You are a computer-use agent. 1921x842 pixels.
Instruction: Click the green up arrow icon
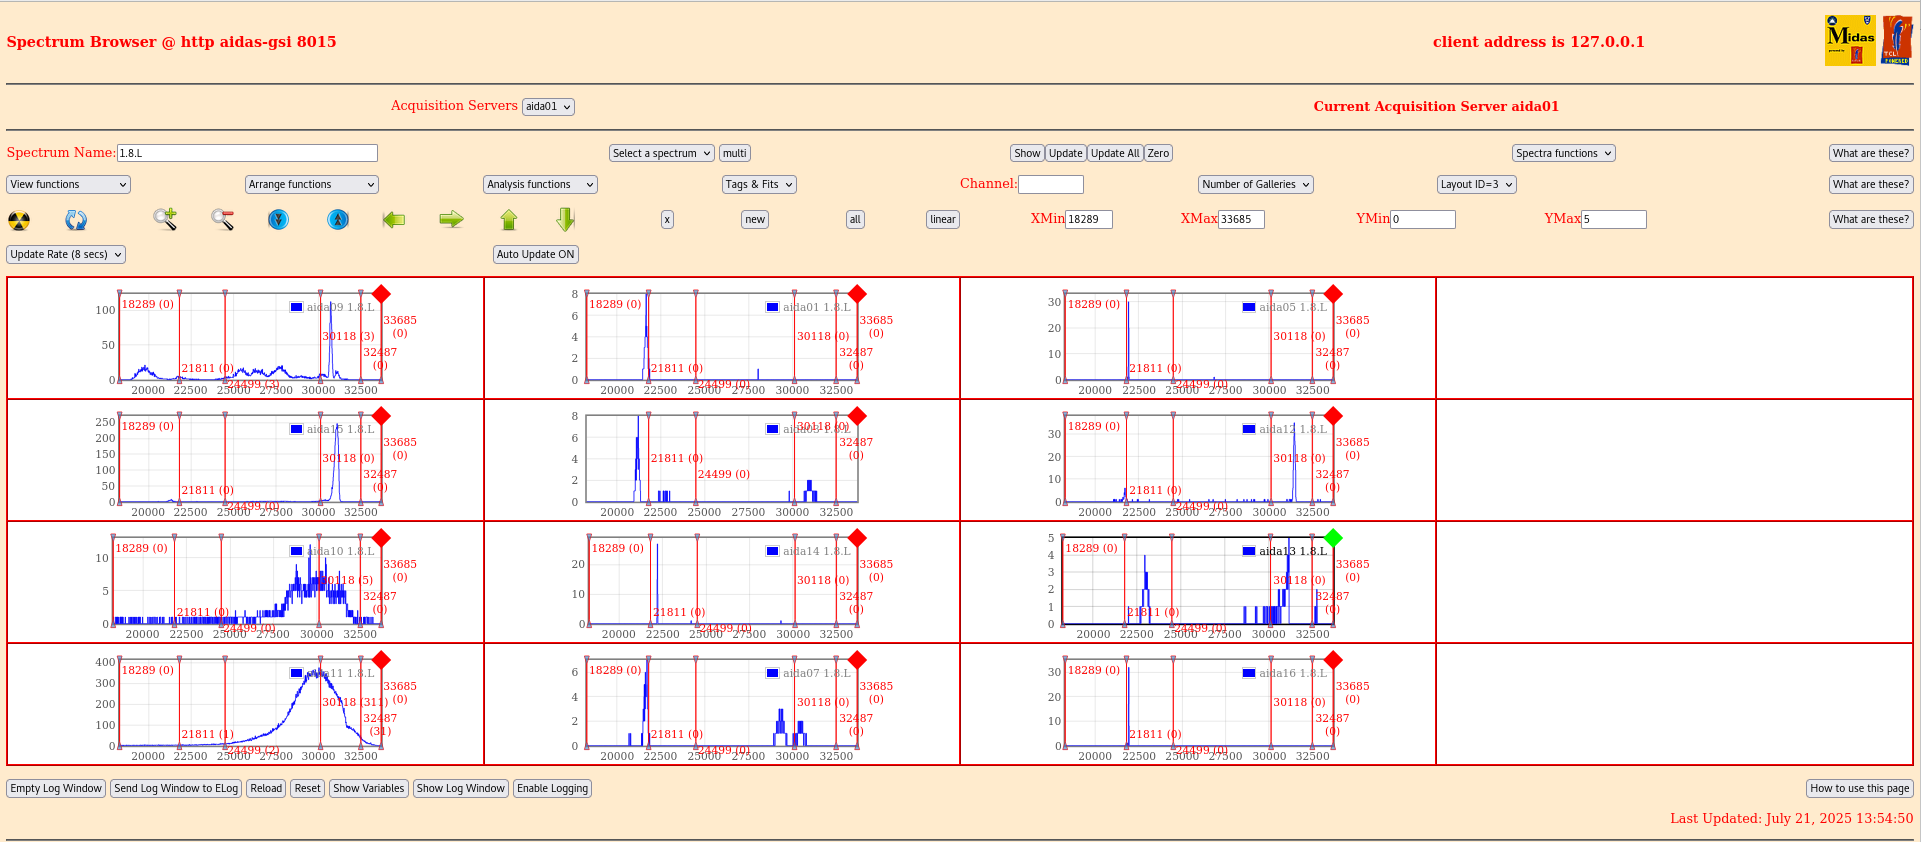point(509,220)
